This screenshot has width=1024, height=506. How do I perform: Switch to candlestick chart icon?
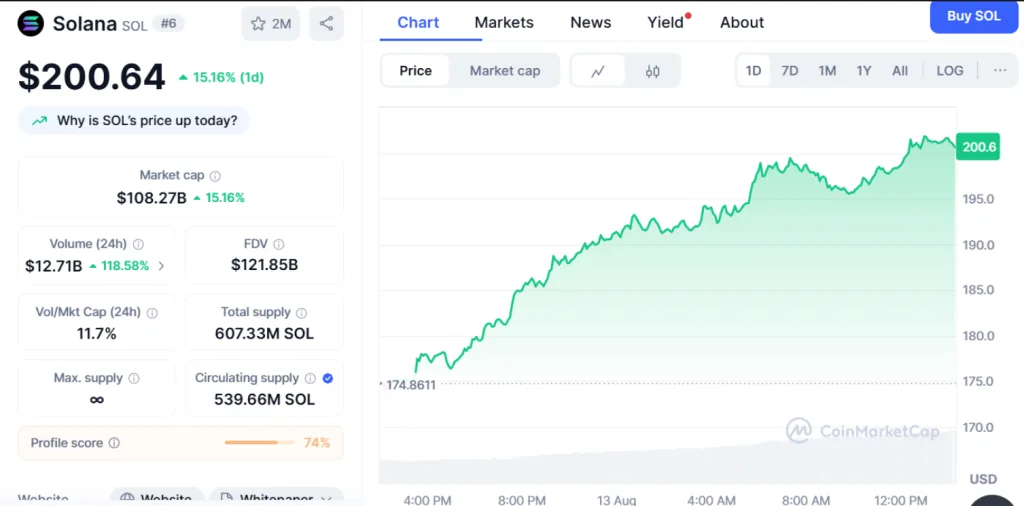pyautogui.click(x=652, y=71)
